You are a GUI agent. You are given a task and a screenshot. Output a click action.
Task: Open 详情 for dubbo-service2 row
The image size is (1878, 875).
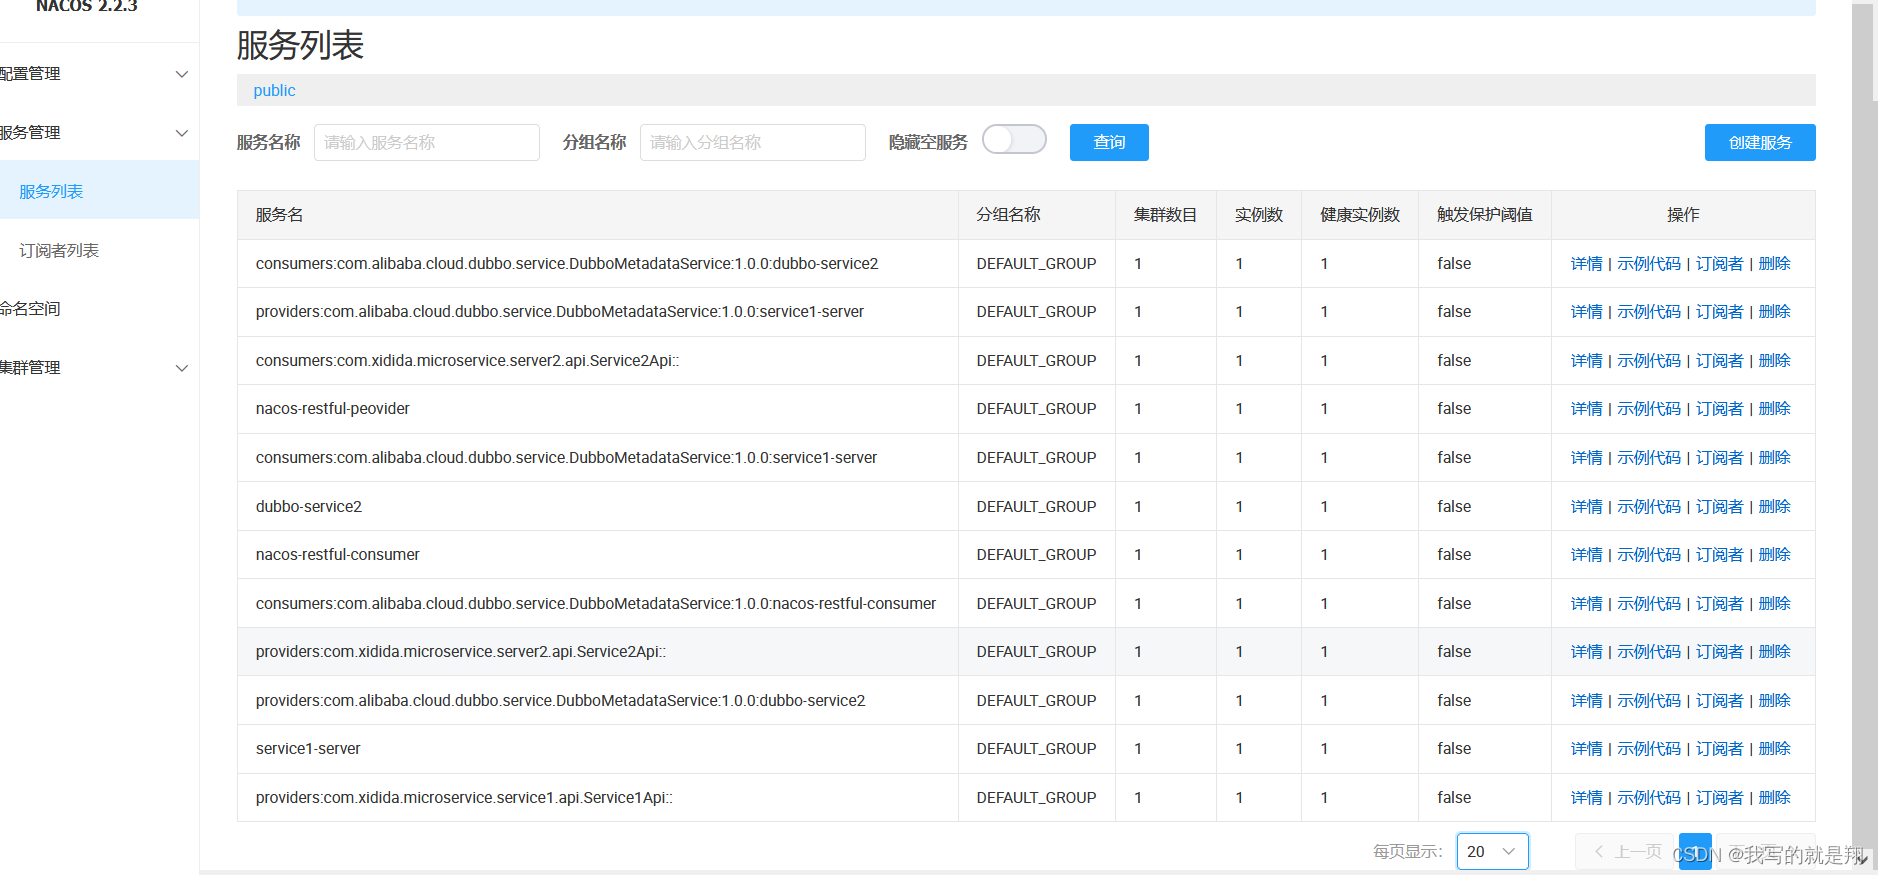(1586, 506)
